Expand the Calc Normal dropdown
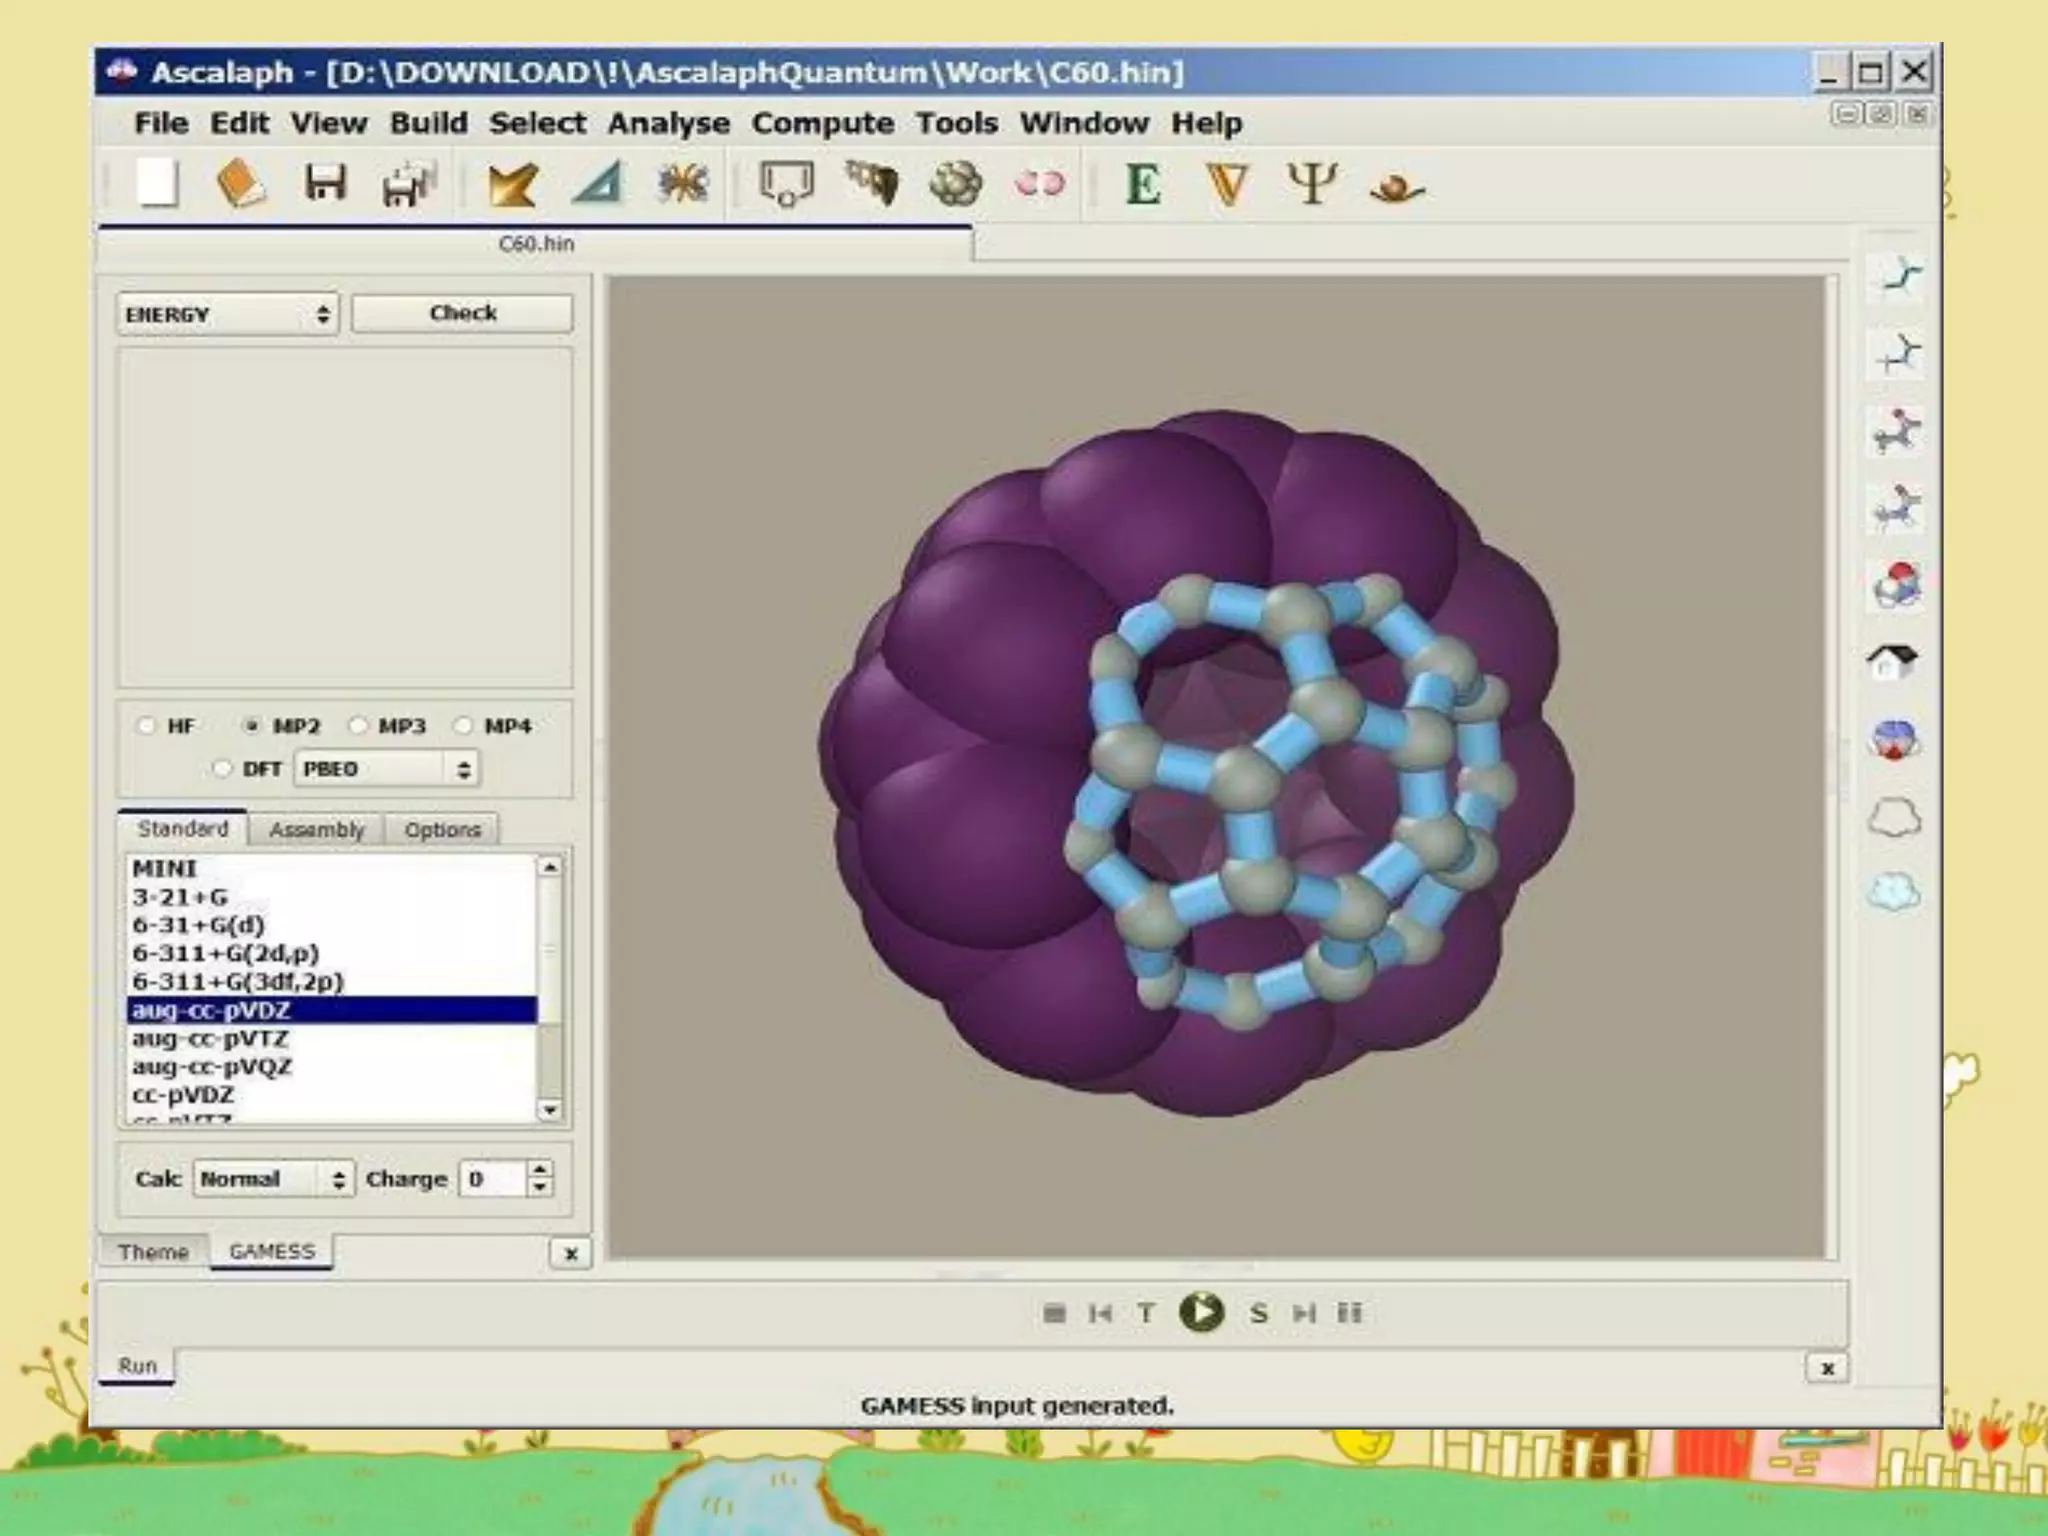The image size is (2048, 1536). click(273, 1179)
